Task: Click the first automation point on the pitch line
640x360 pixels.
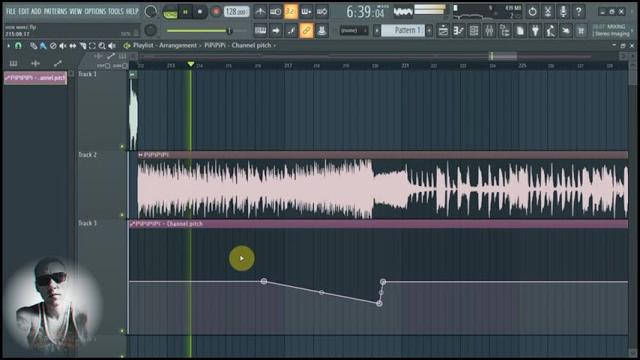Action: click(x=264, y=281)
